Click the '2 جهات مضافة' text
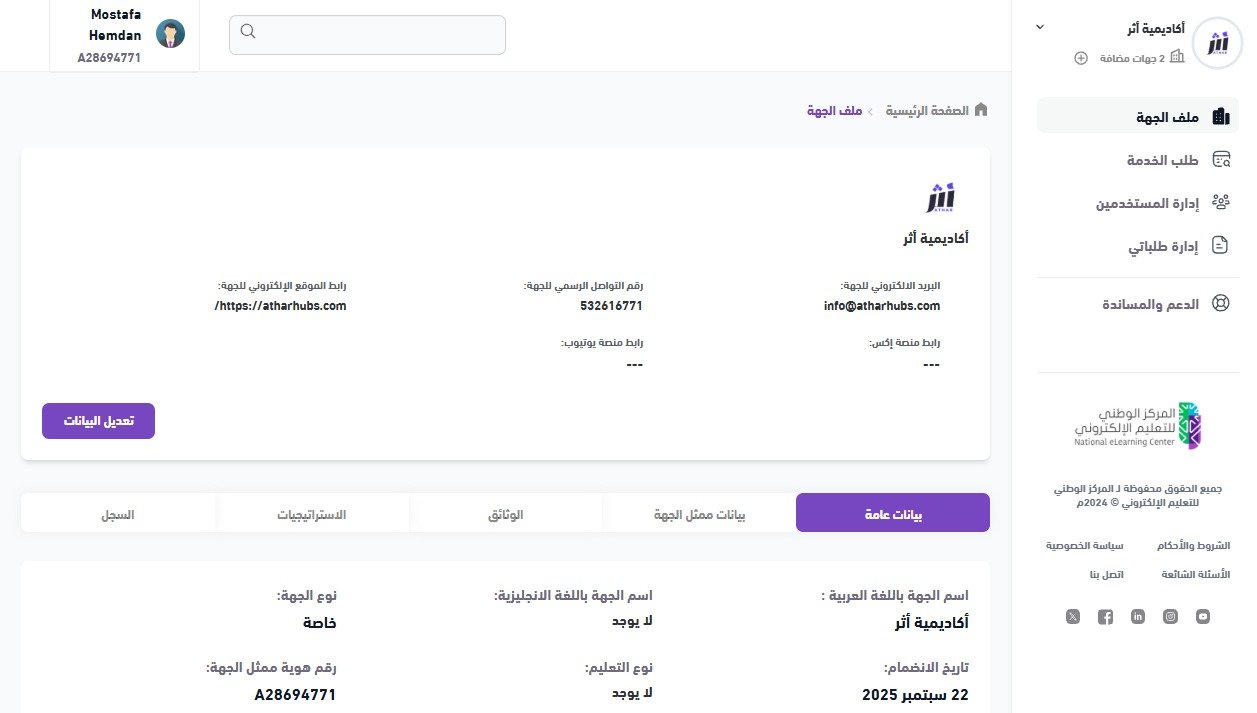1257x713 pixels. click(1132, 58)
